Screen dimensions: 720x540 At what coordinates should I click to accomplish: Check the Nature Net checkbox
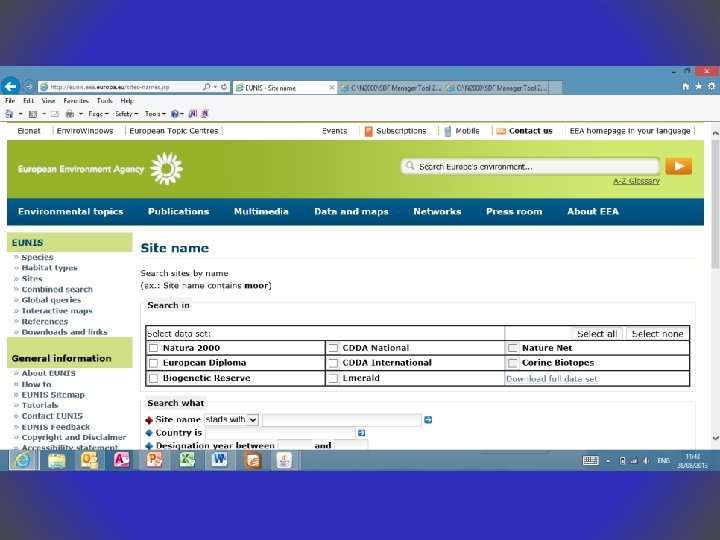pos(512,348)
